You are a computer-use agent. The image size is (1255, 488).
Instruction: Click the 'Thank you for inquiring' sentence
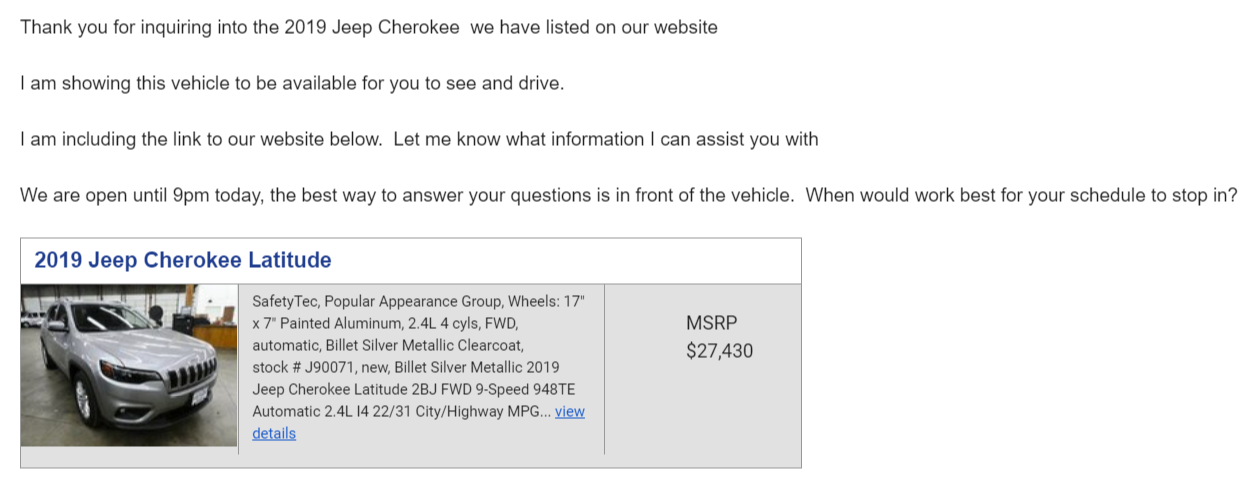[369, 27]
